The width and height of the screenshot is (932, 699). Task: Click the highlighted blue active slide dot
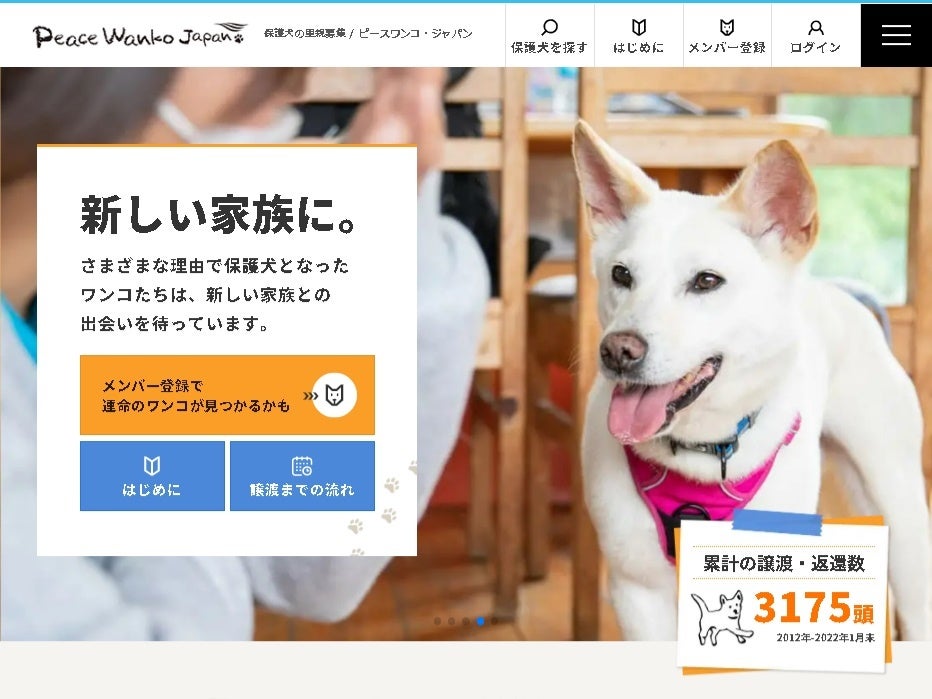(480, 621)
